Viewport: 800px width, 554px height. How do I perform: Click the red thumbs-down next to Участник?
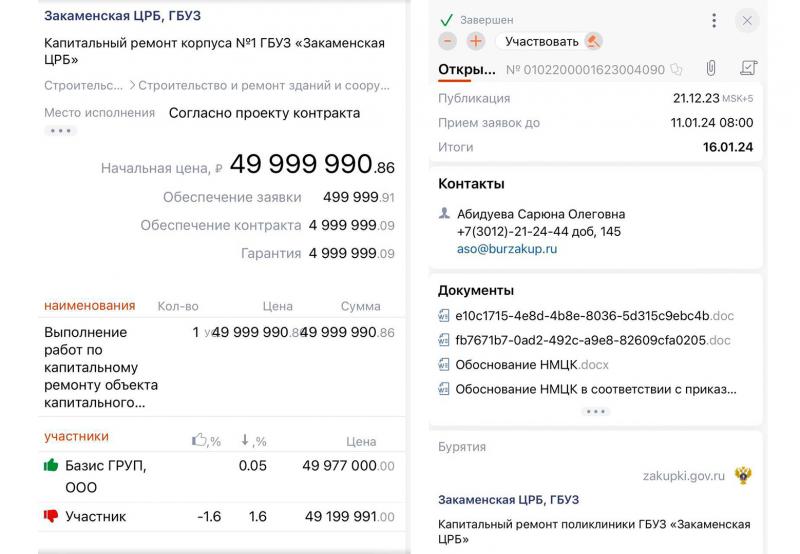(x=51, y=516)
